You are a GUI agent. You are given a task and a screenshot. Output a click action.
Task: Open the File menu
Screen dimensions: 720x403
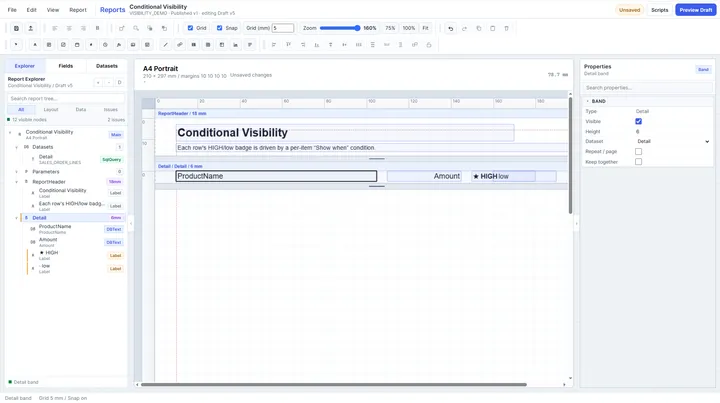click(12, 10)
